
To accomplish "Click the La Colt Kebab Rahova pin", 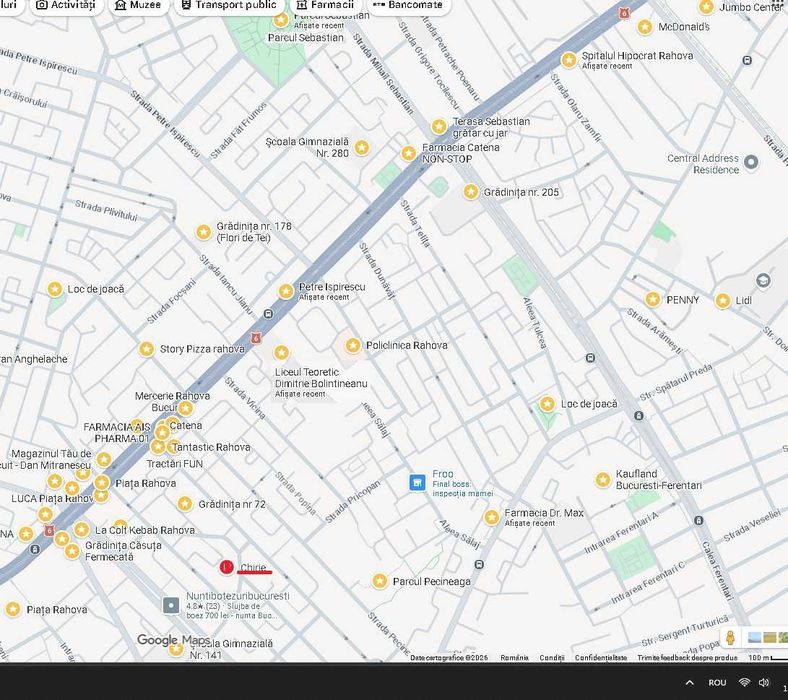I will [x=82, y=530].
